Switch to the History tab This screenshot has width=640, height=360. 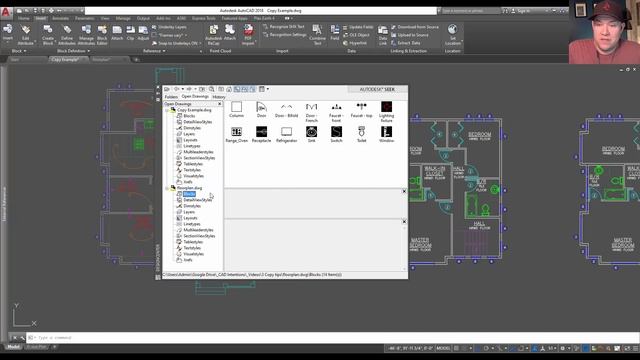(218, 97)
